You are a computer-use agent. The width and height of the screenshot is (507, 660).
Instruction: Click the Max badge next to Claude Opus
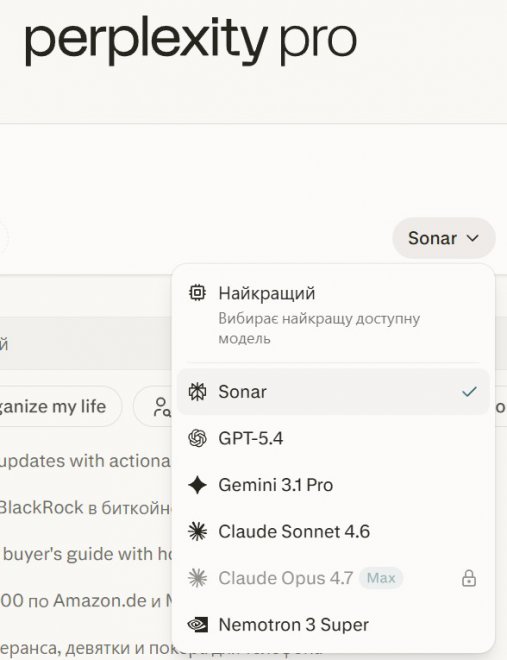coord(381,578)
